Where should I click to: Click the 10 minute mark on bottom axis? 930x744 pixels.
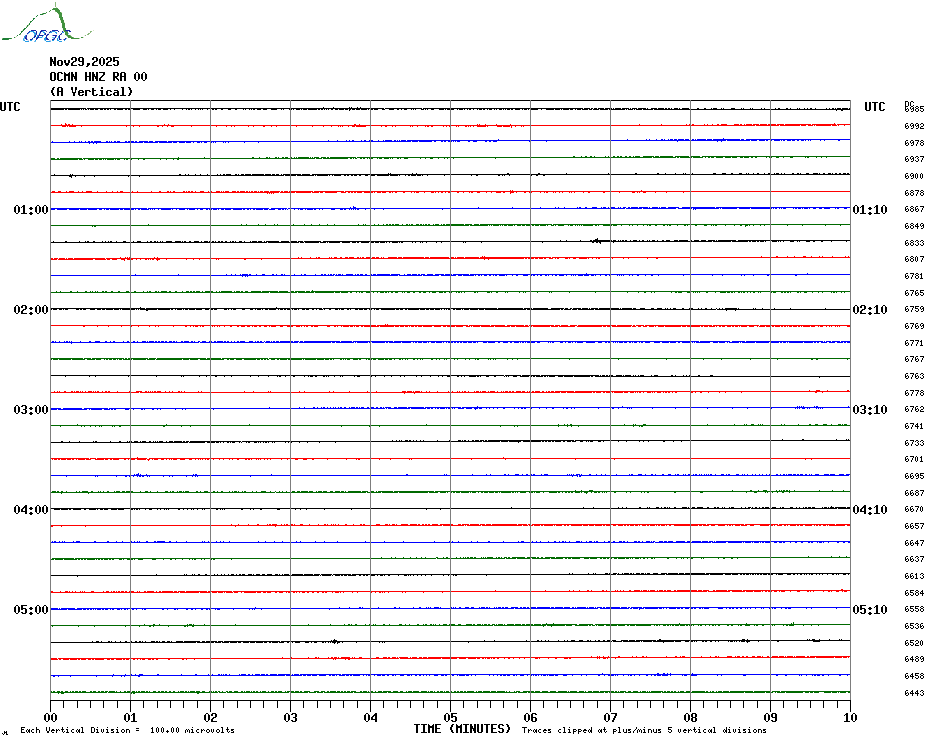[x=849, y=717]
